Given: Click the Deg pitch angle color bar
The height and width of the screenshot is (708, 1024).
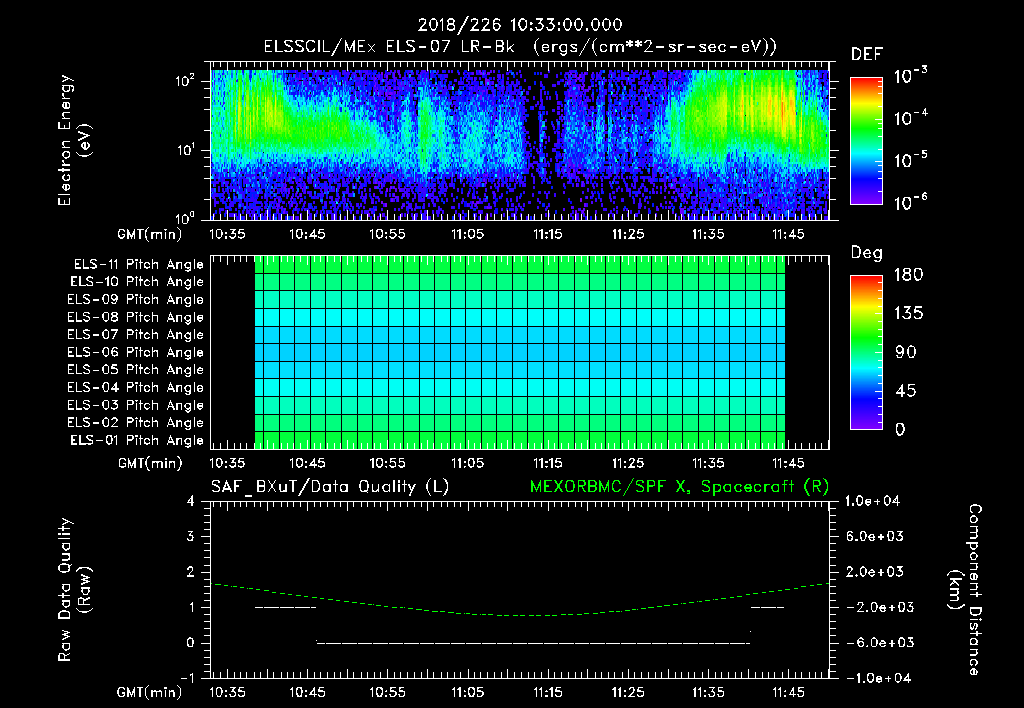Looking at the screenshot, I should 866,352.
